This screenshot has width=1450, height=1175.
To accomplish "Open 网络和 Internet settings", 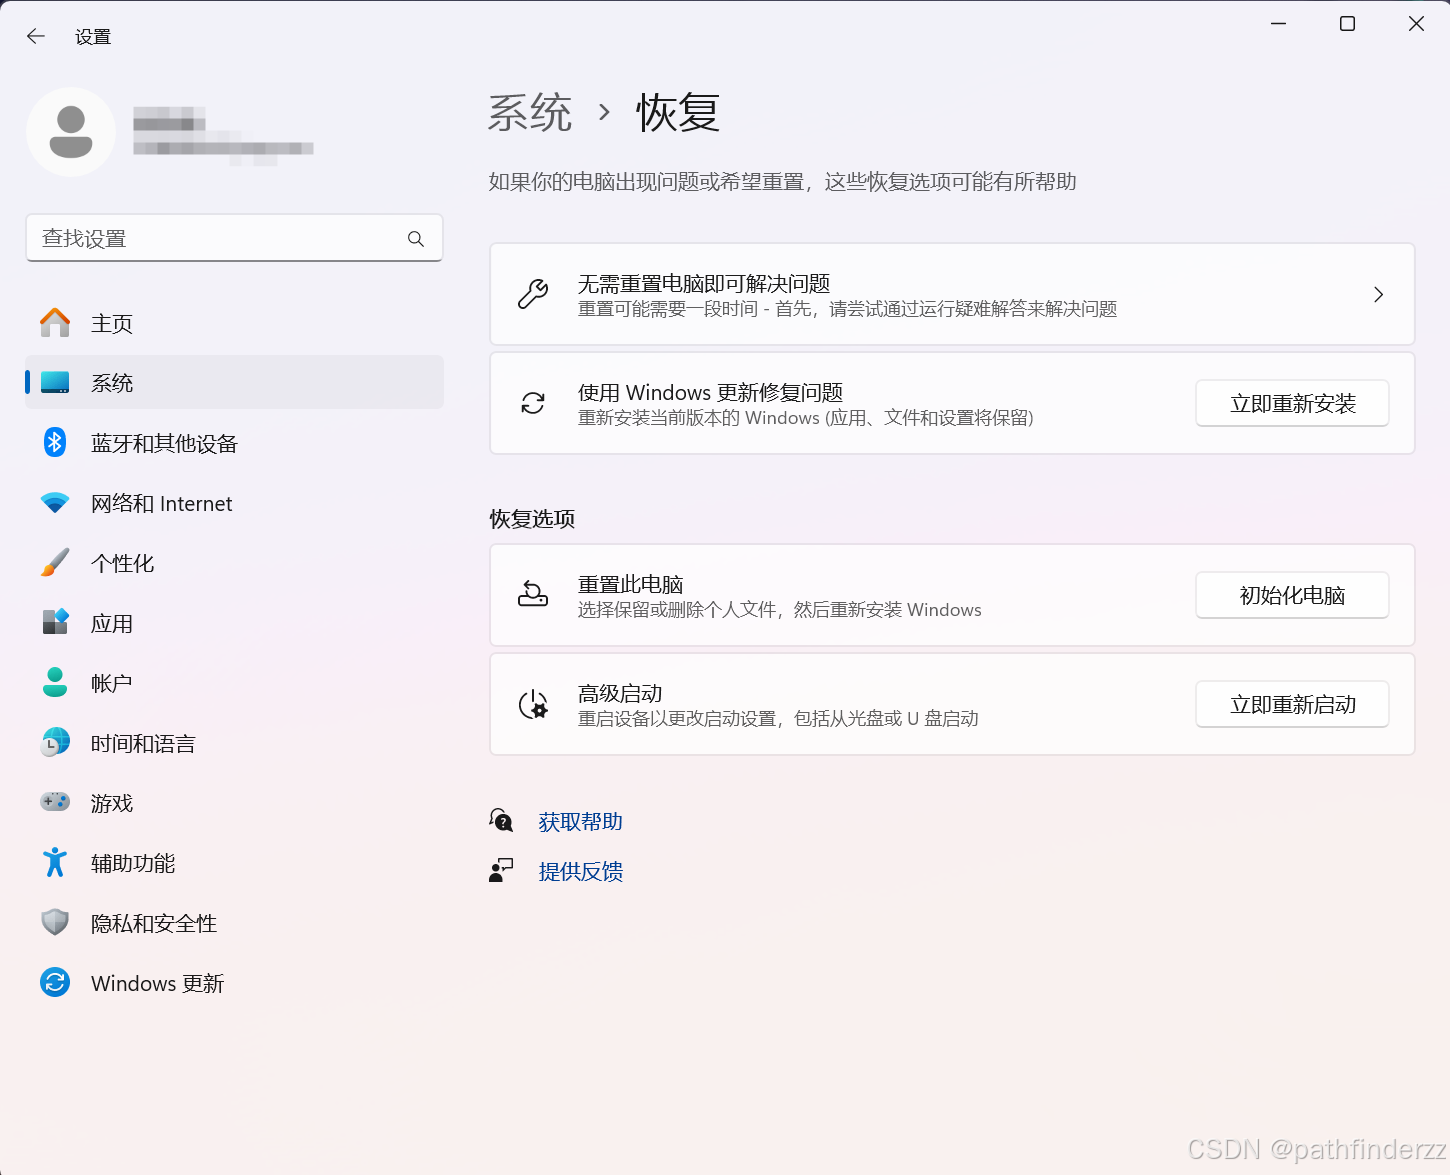I will coord(234,503).
